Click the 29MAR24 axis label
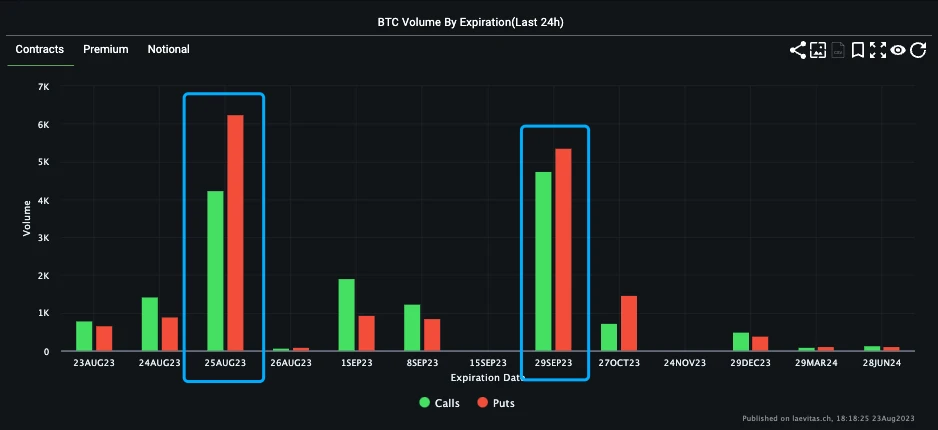This screenshot has height=430, width=938. [816, 363]
